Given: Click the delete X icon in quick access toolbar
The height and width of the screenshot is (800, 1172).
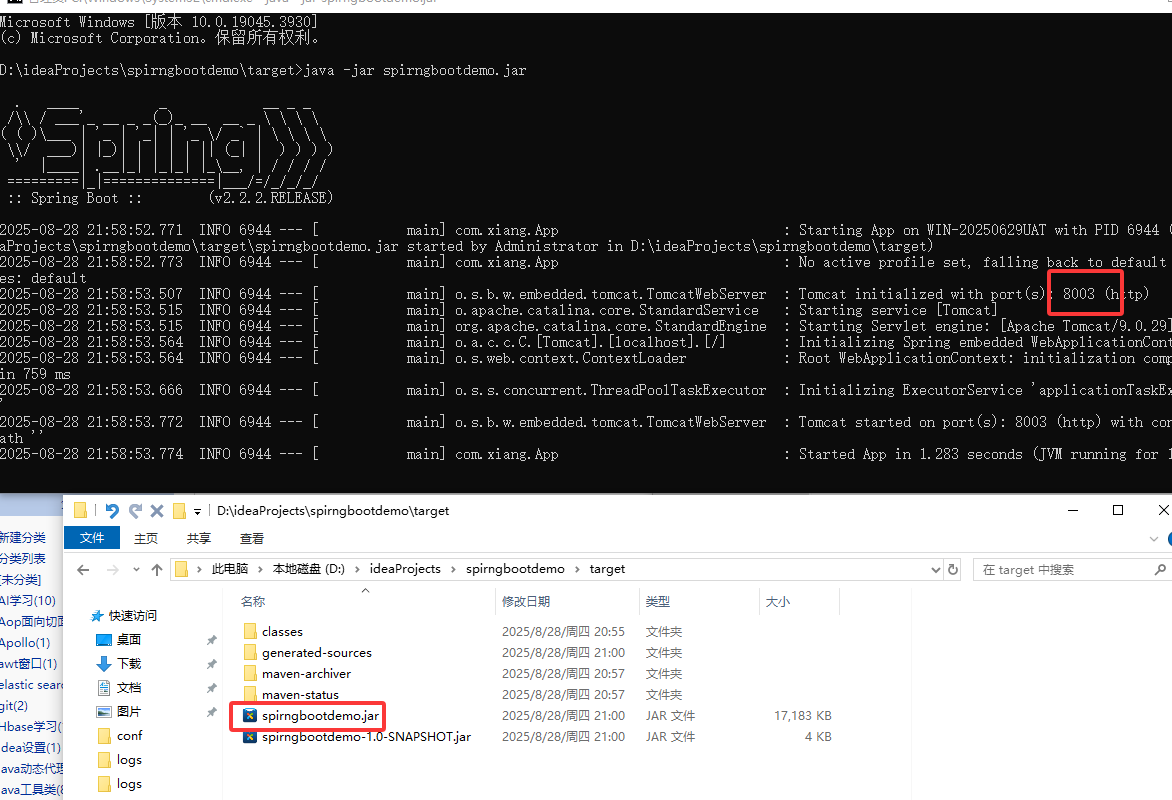Looking at the screenshot, I should [x=157, y=511].
